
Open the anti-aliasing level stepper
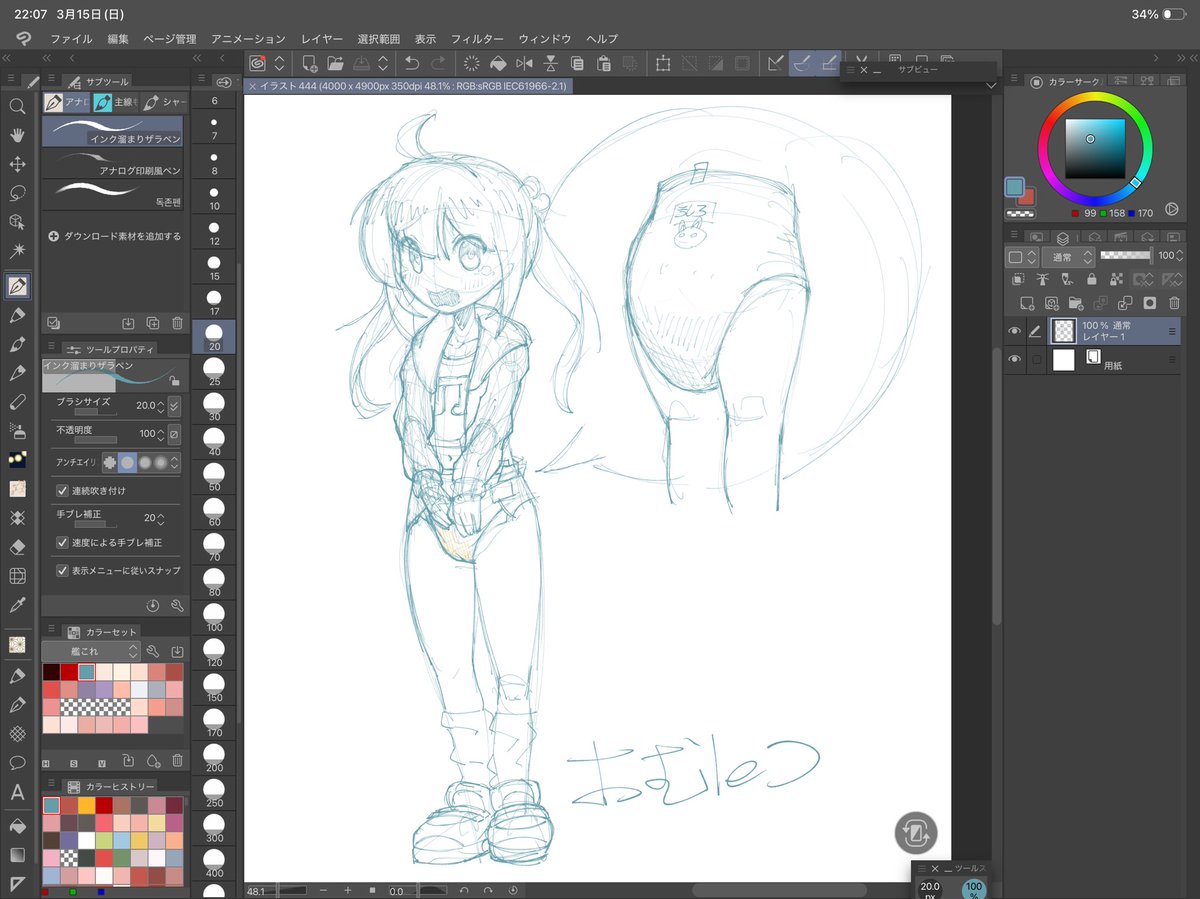tap(176, 463)
